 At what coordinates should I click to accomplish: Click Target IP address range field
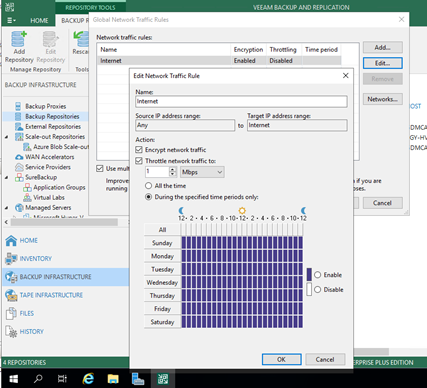[x=297, y=125]
